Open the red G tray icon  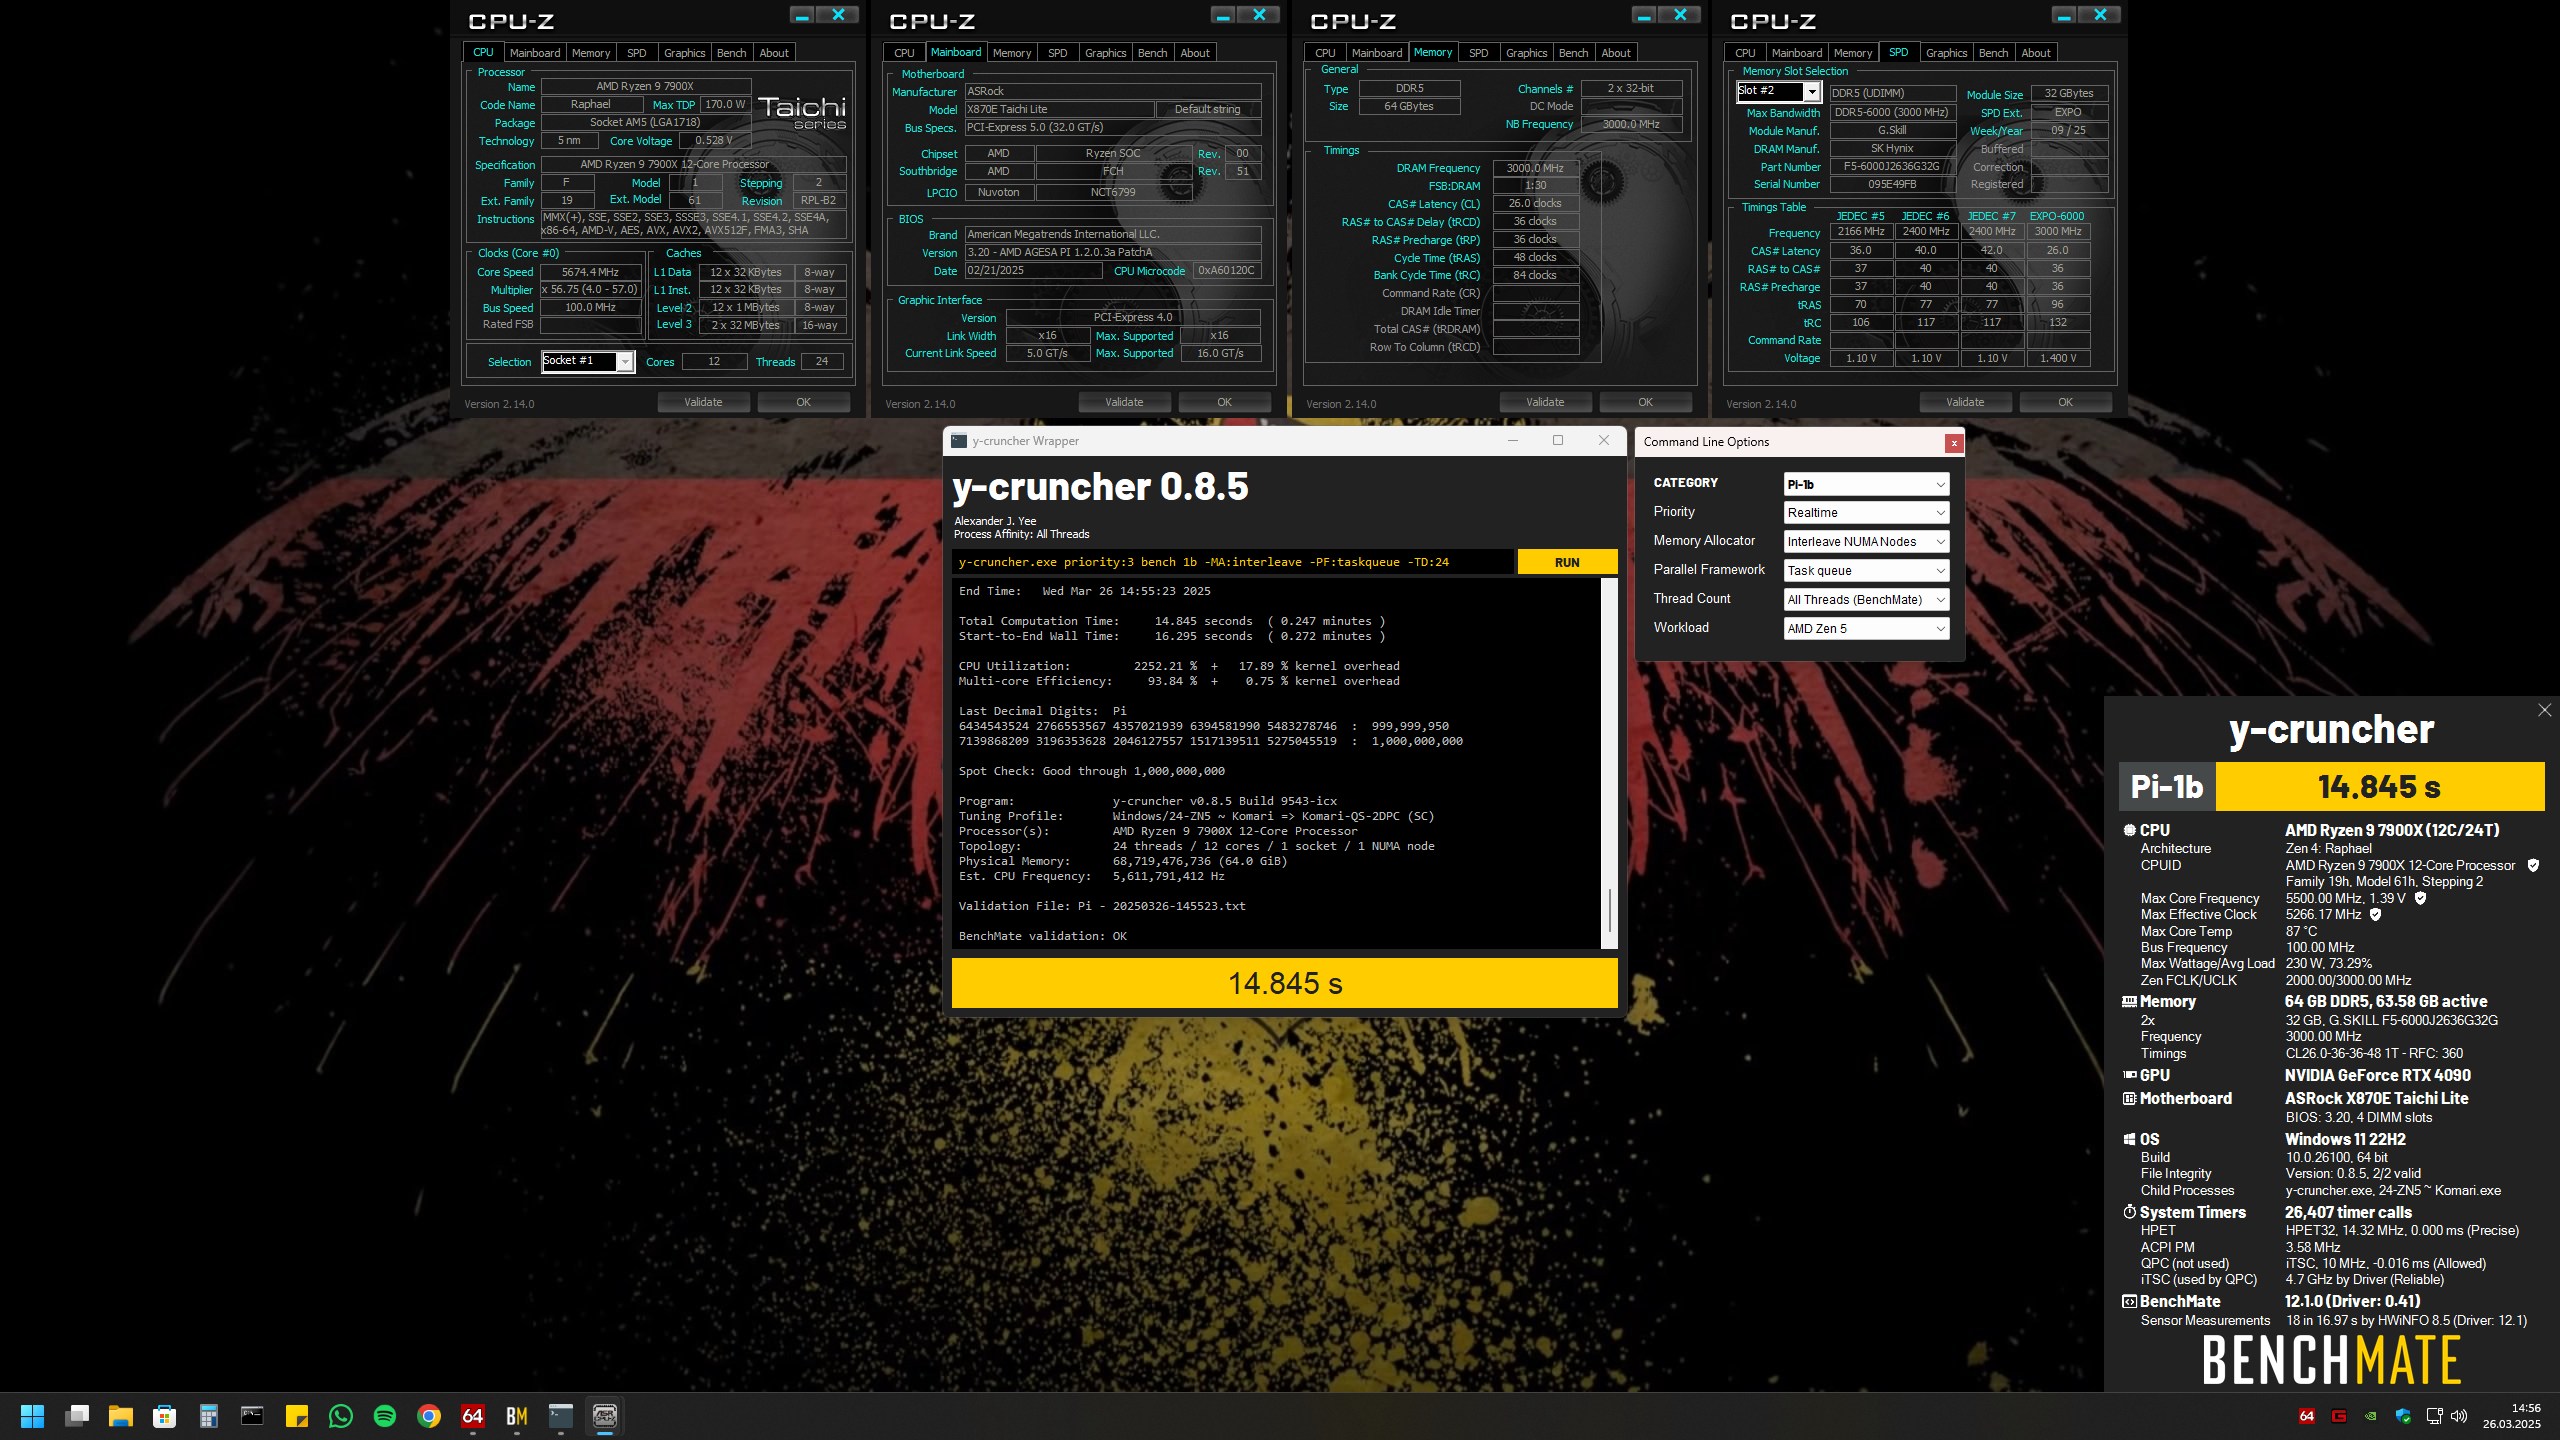2339,1416
